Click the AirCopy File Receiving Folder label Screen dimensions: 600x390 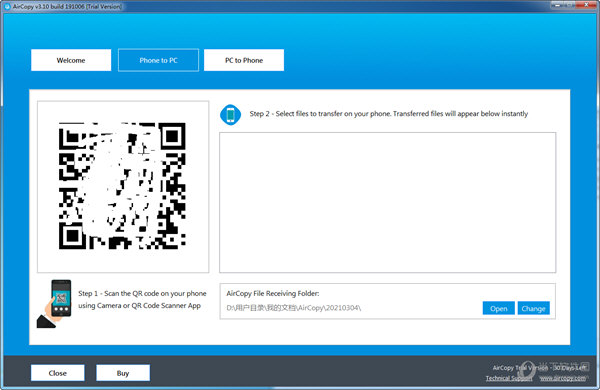[x=272, y=293]
